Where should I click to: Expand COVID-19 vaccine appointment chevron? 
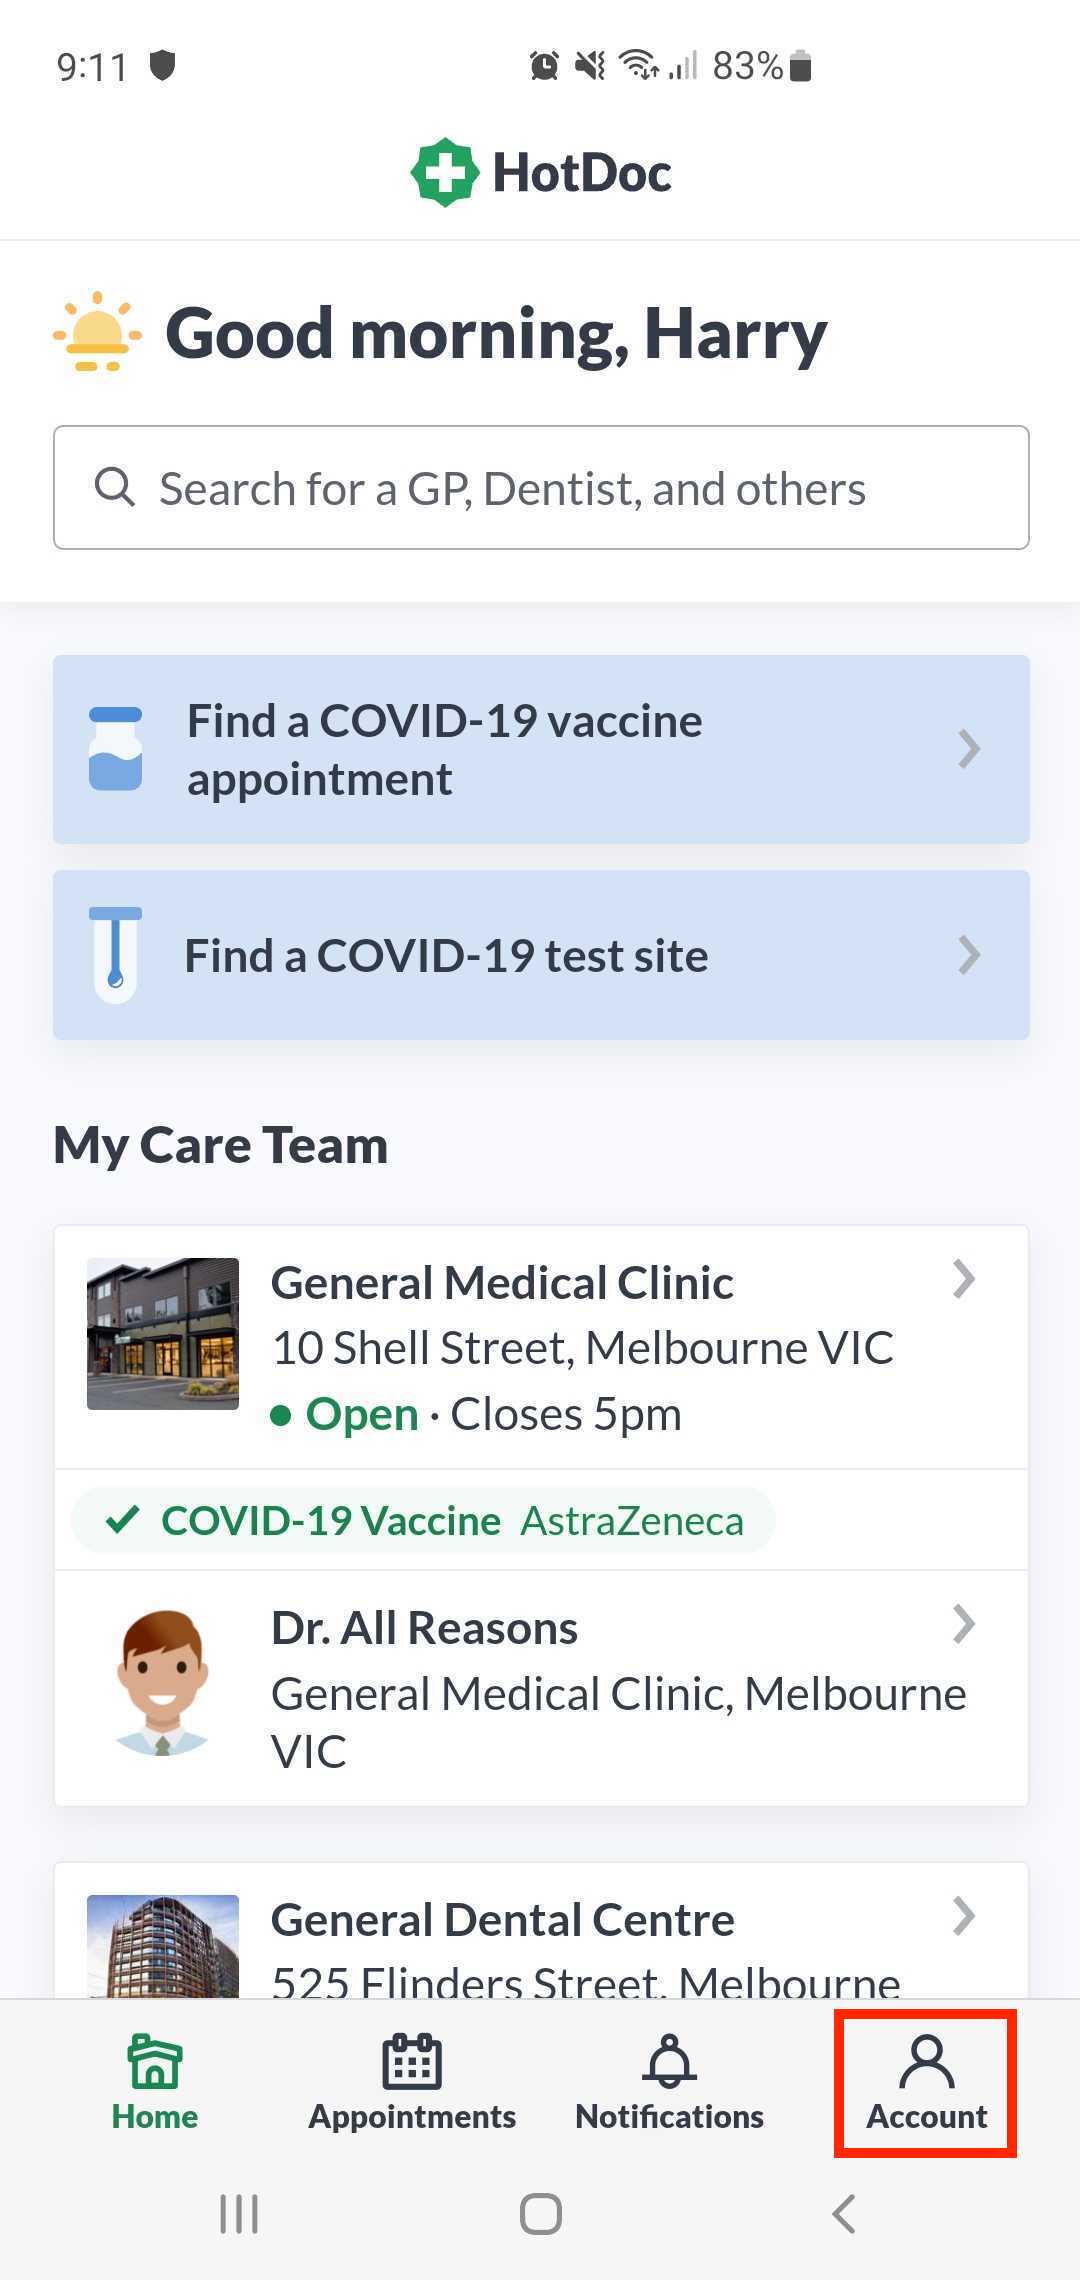coord(968,749)
